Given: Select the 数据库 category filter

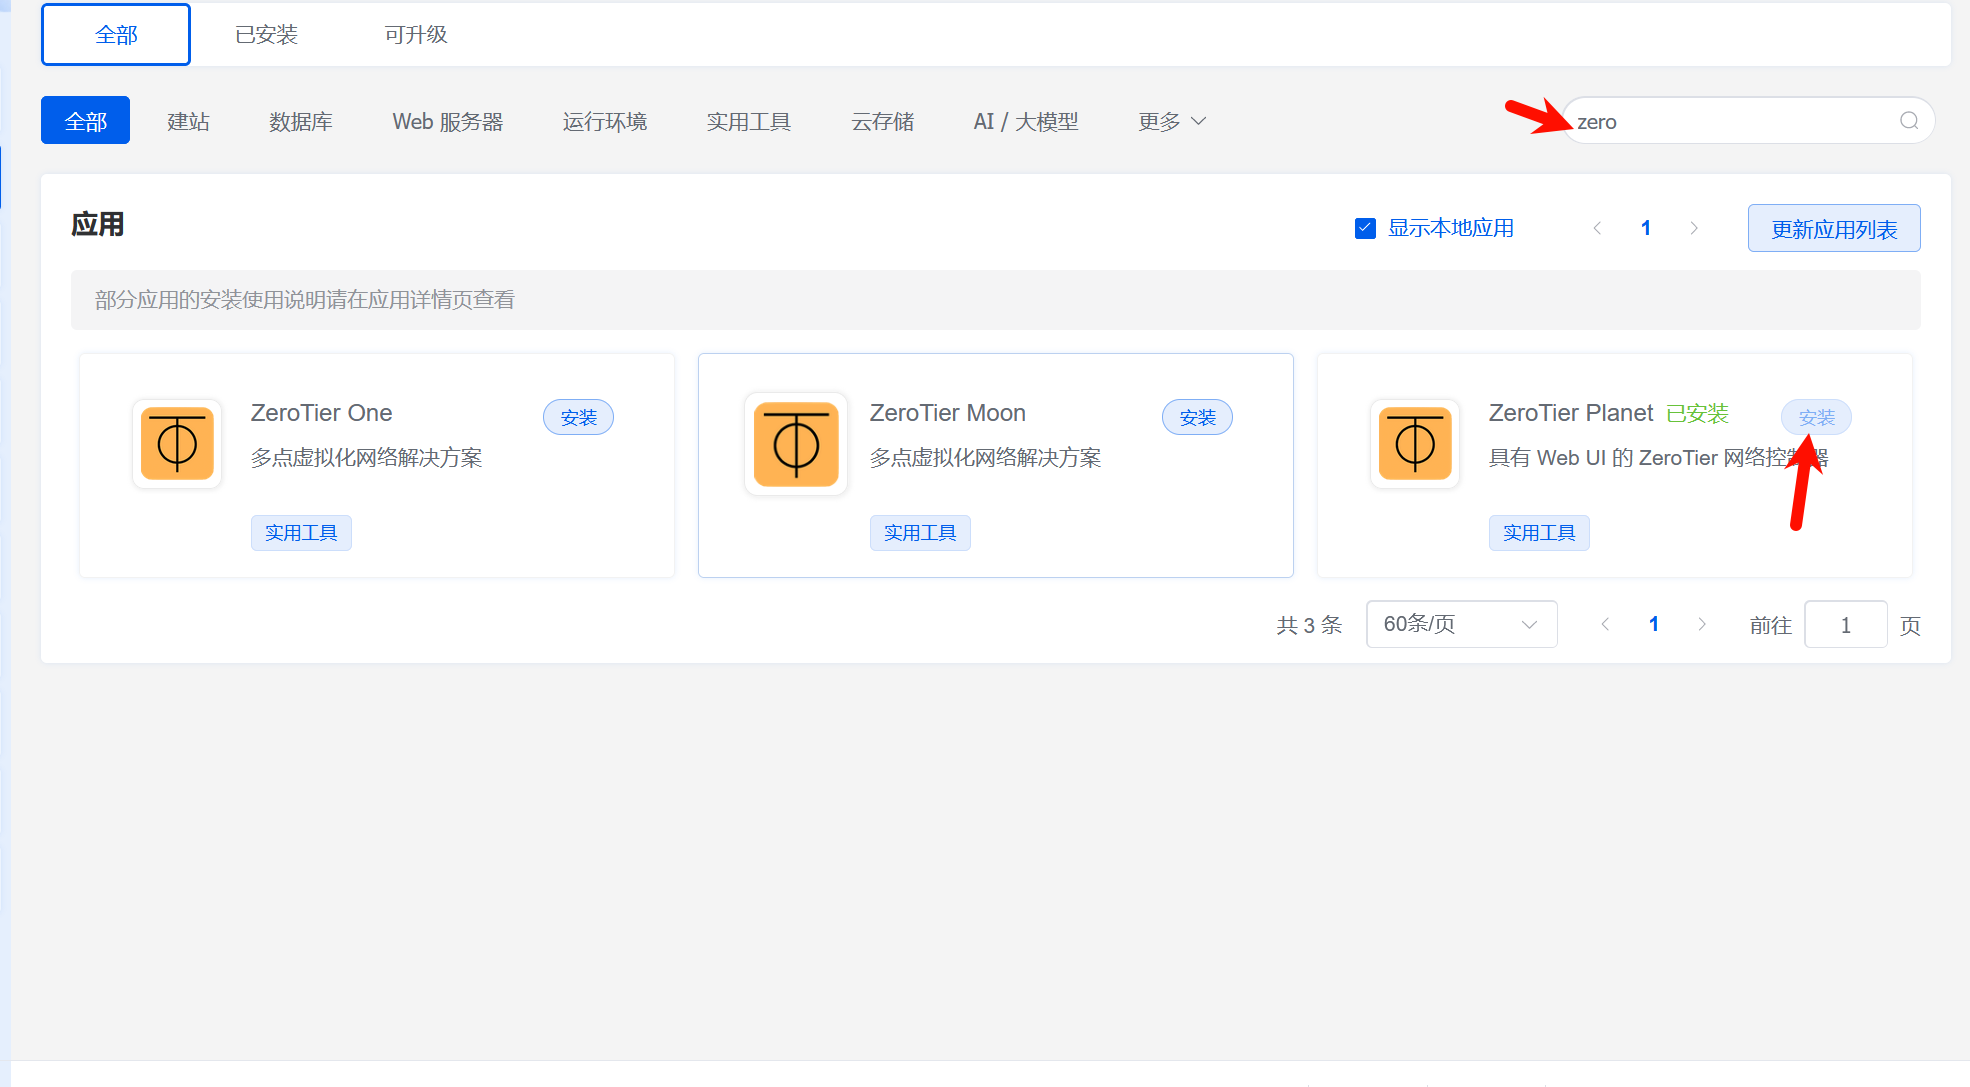Looking at the screenshot, I should [300, 121].
